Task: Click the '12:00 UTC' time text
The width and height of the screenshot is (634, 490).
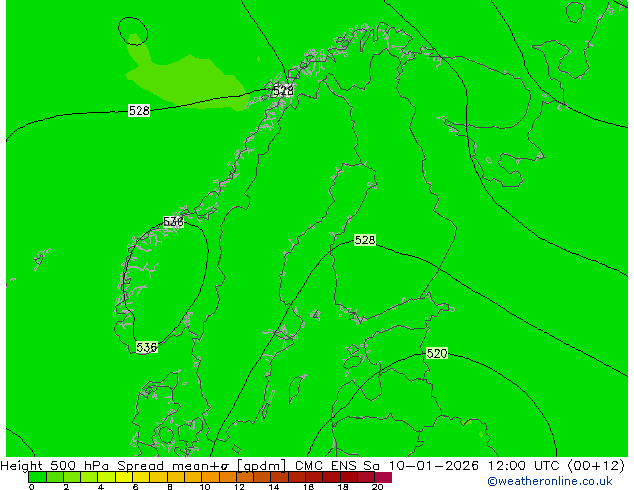Action: 524,466
